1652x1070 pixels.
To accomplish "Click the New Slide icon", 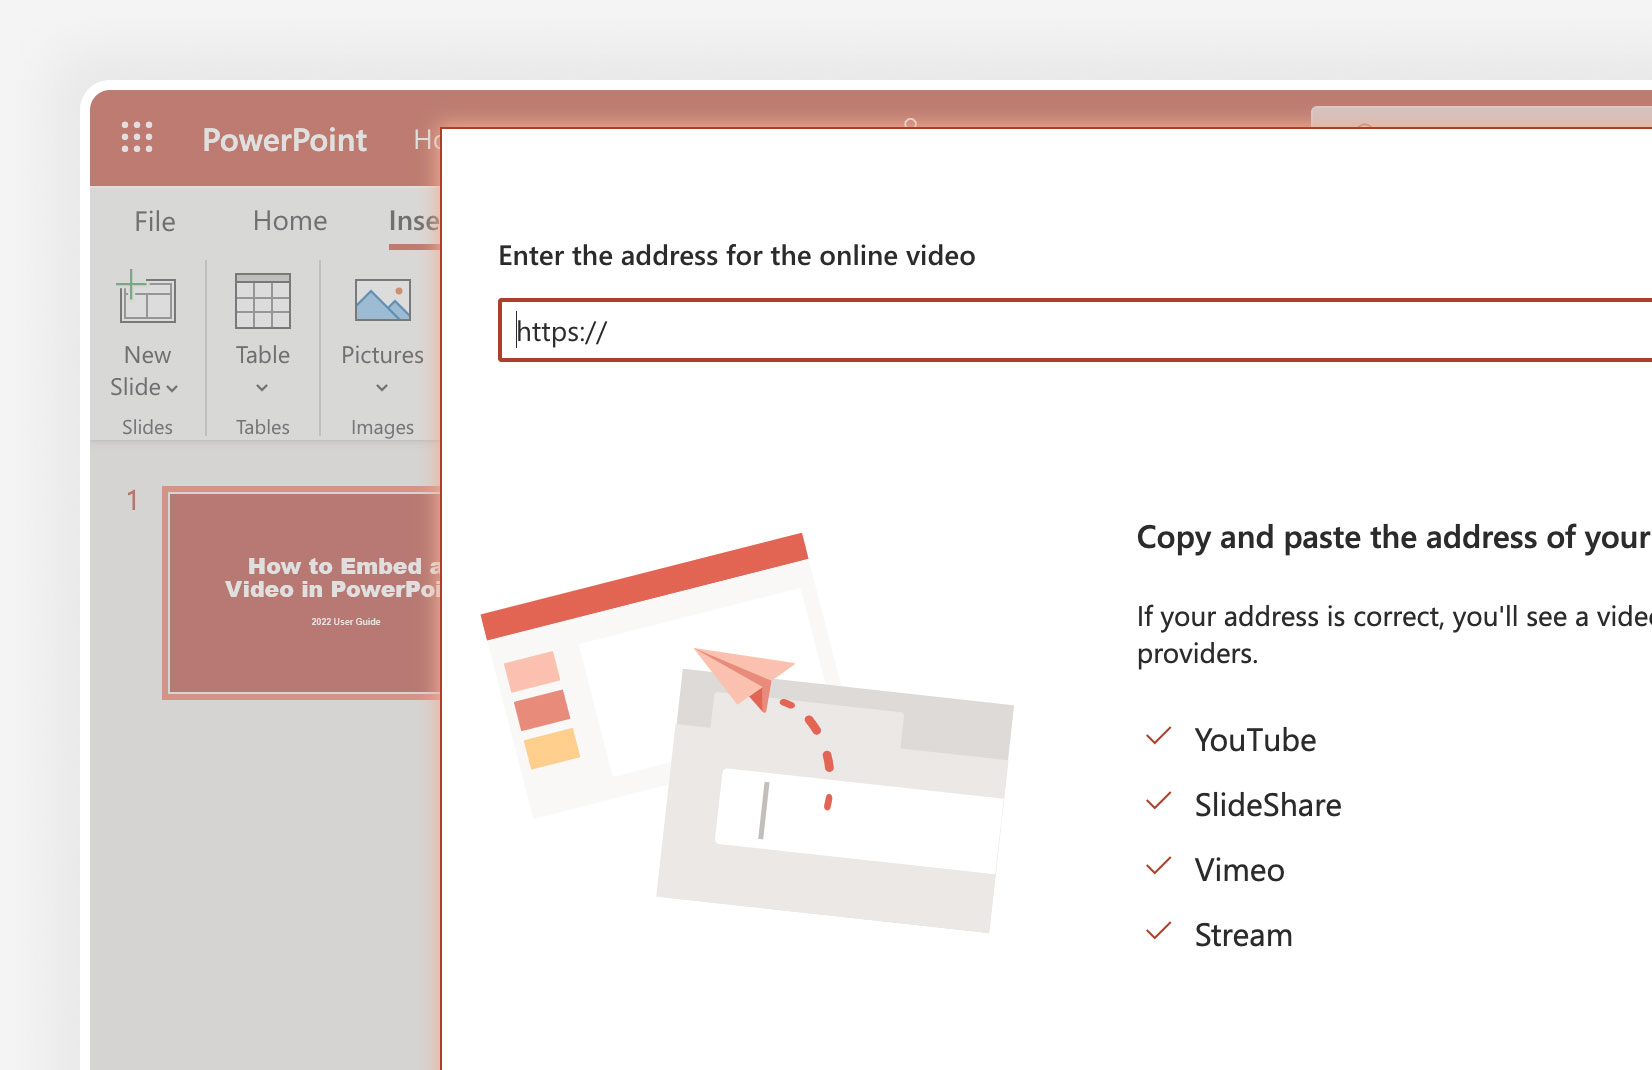I will click(x=147, y=299).
